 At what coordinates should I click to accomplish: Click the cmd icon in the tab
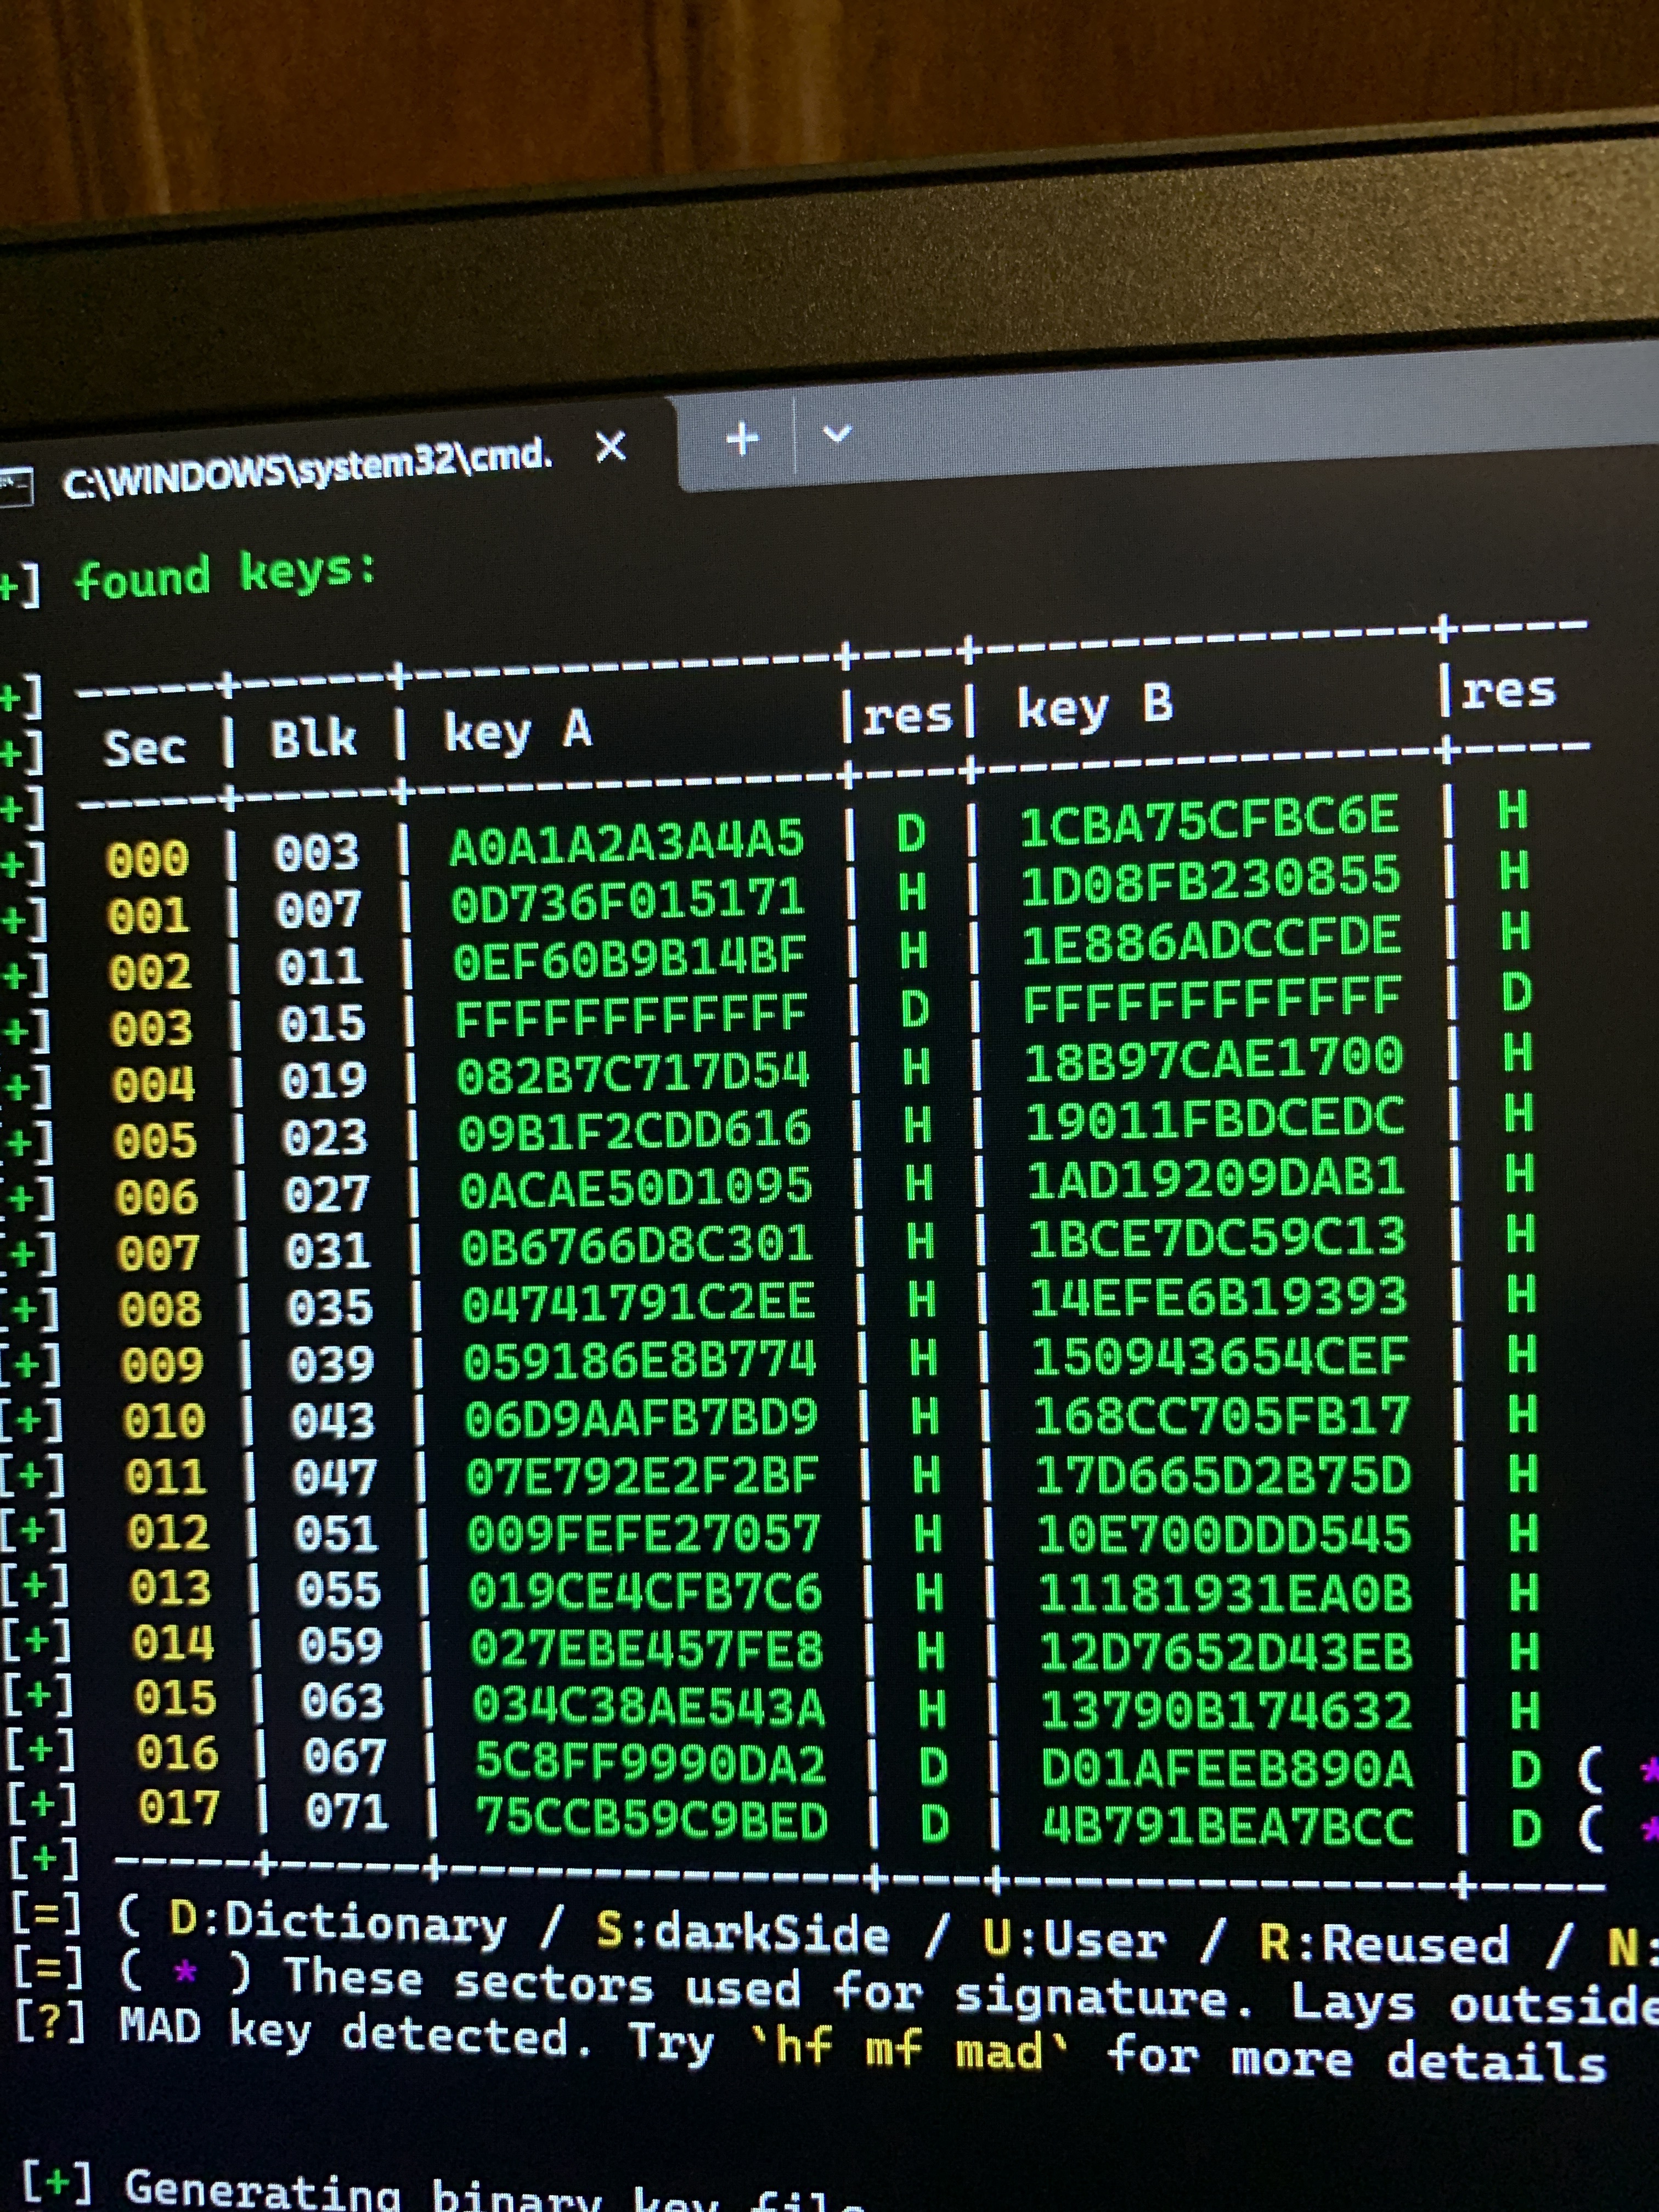tap(14, 486)
